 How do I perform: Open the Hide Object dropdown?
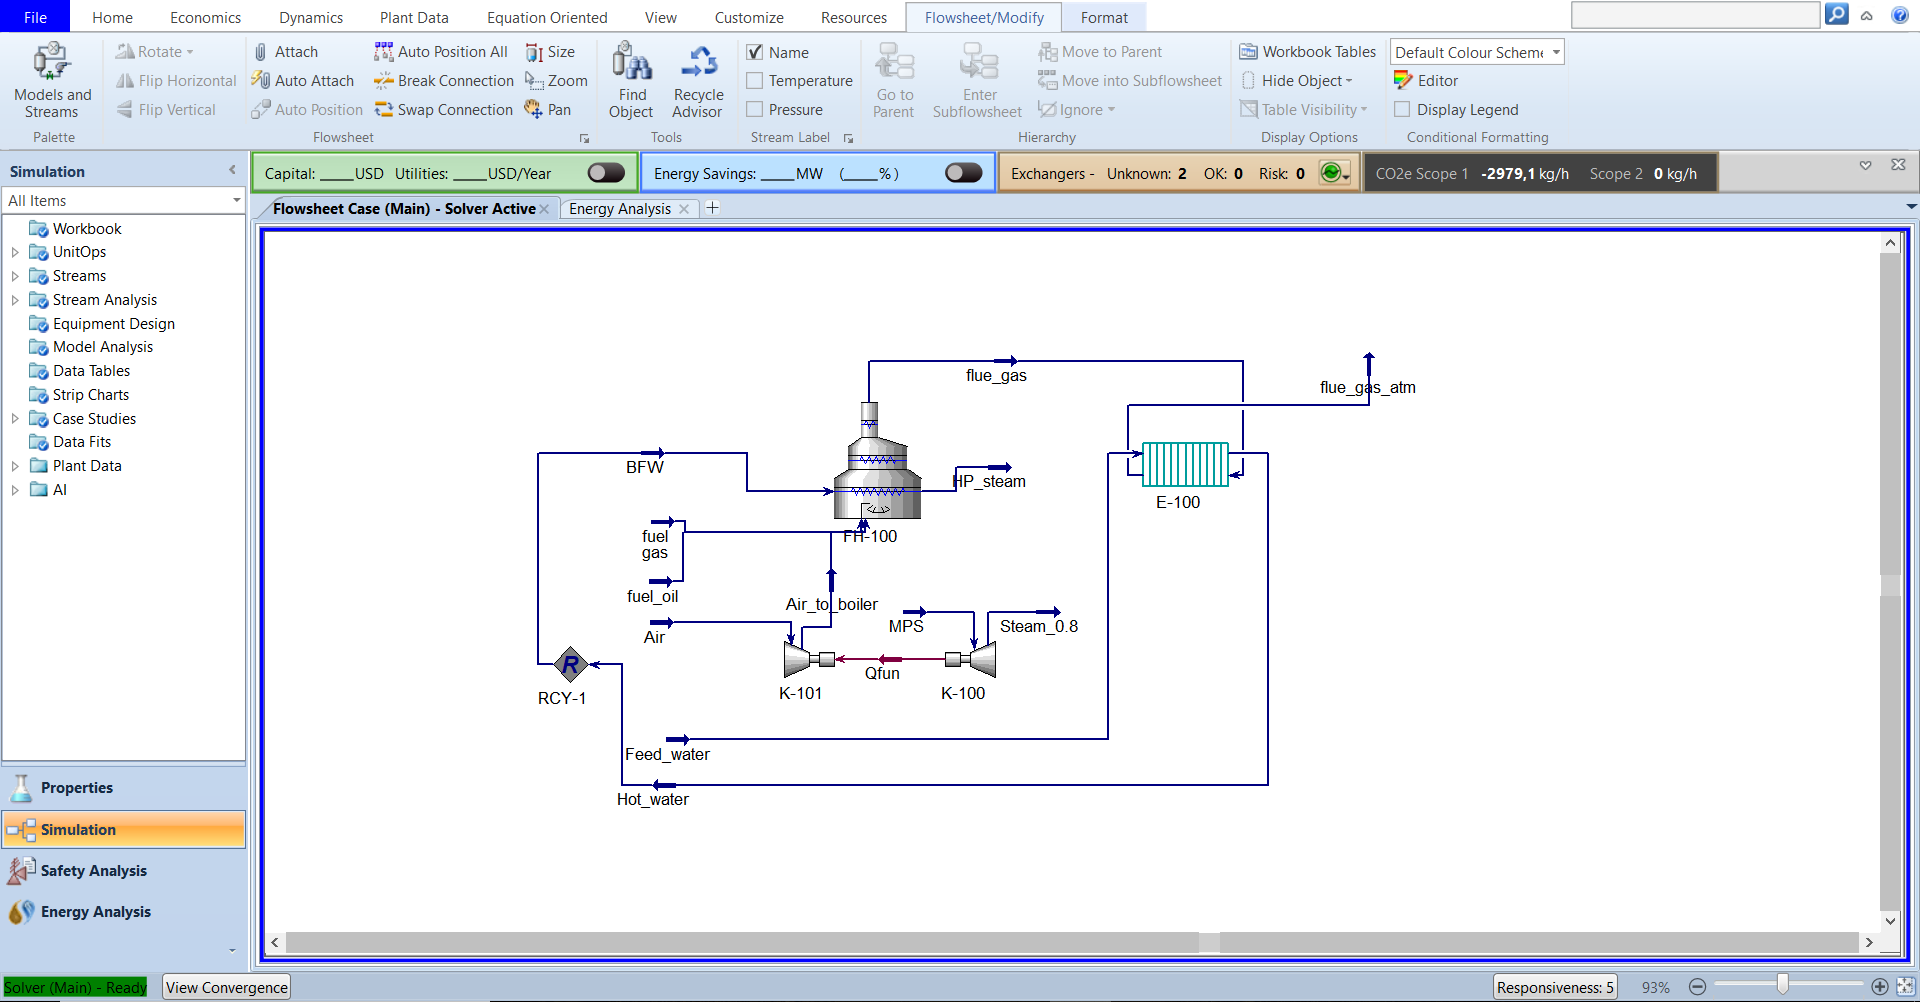pyautogui.click(x=1297, y=81)
